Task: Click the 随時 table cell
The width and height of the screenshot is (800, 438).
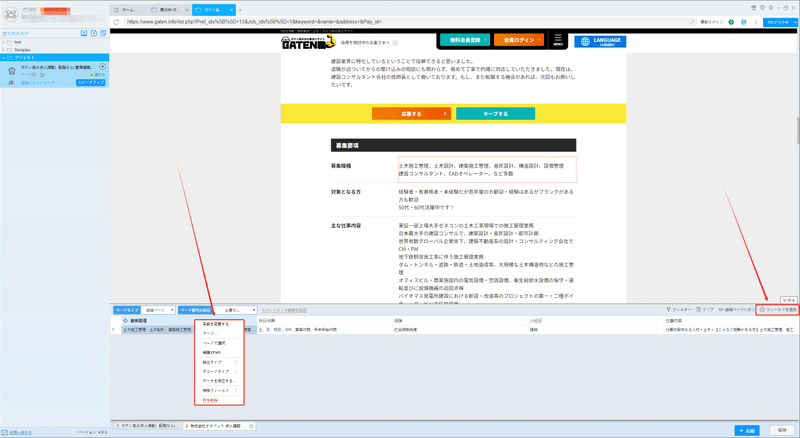Action: point(595,330)
